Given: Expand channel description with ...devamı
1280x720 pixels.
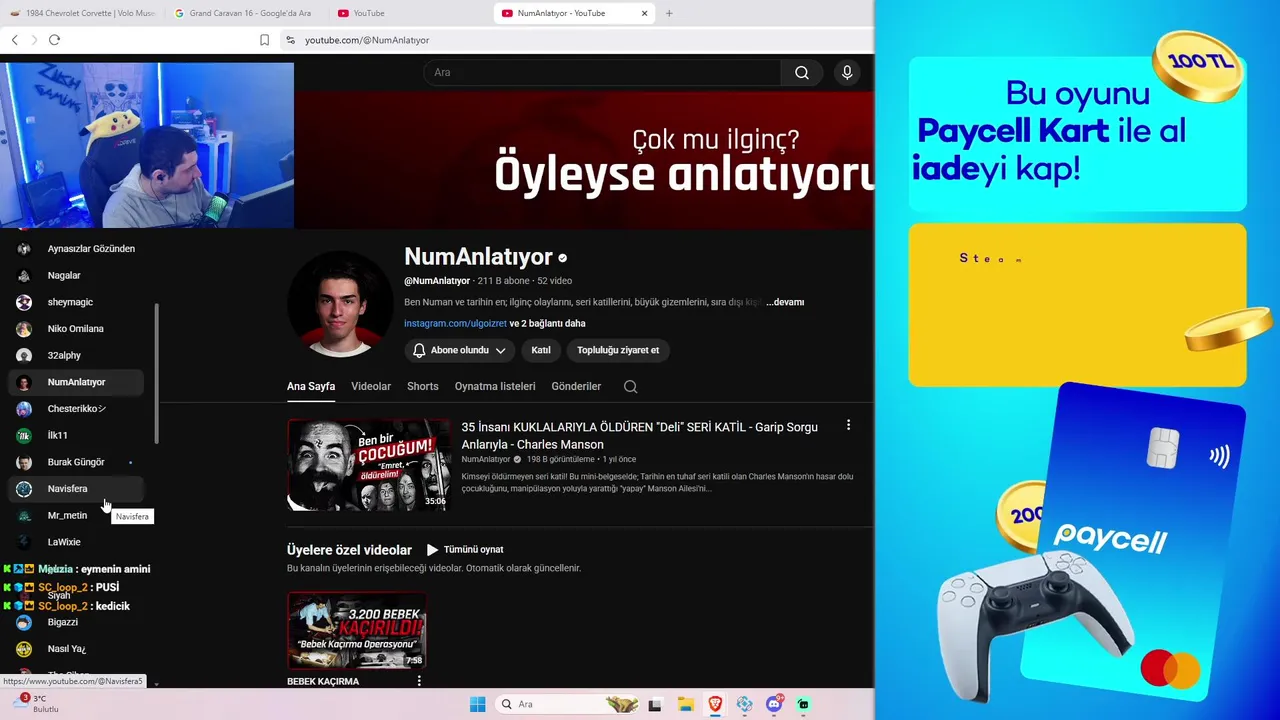Looking at the screenshot, I should [785, 302].
